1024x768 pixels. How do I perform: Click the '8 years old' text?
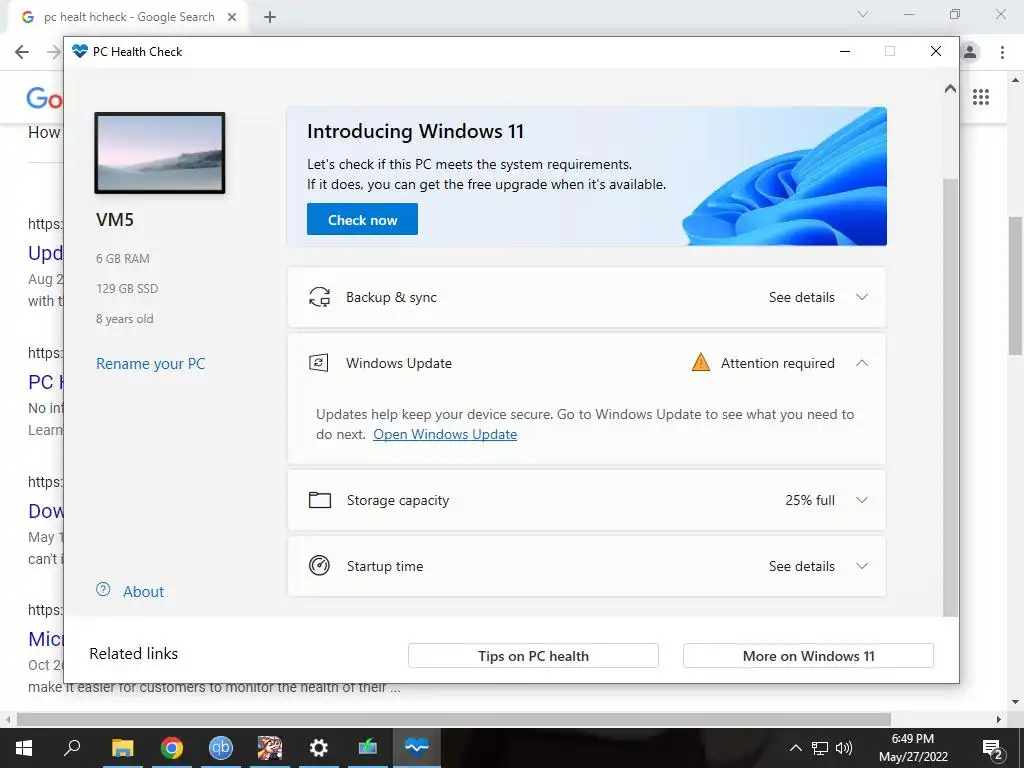[x=125, y=319]
